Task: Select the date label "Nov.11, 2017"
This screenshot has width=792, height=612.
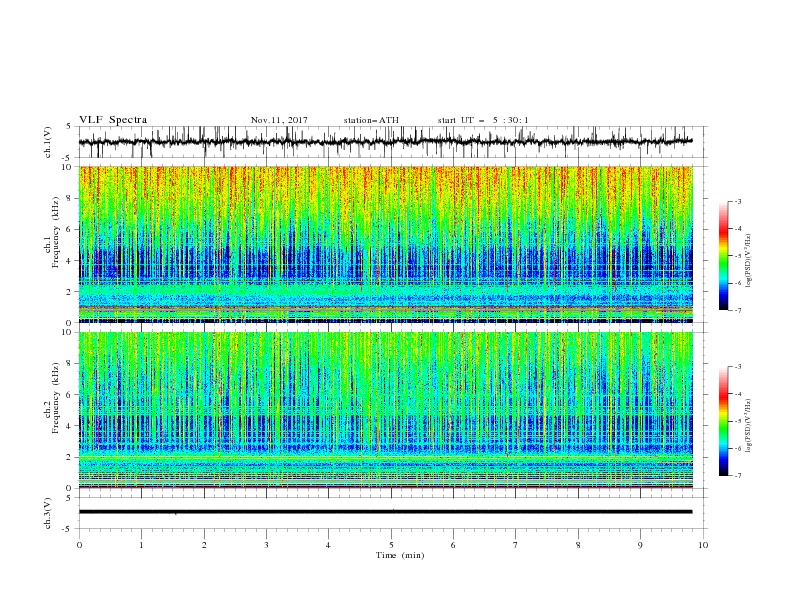Action: coord(279,120)
